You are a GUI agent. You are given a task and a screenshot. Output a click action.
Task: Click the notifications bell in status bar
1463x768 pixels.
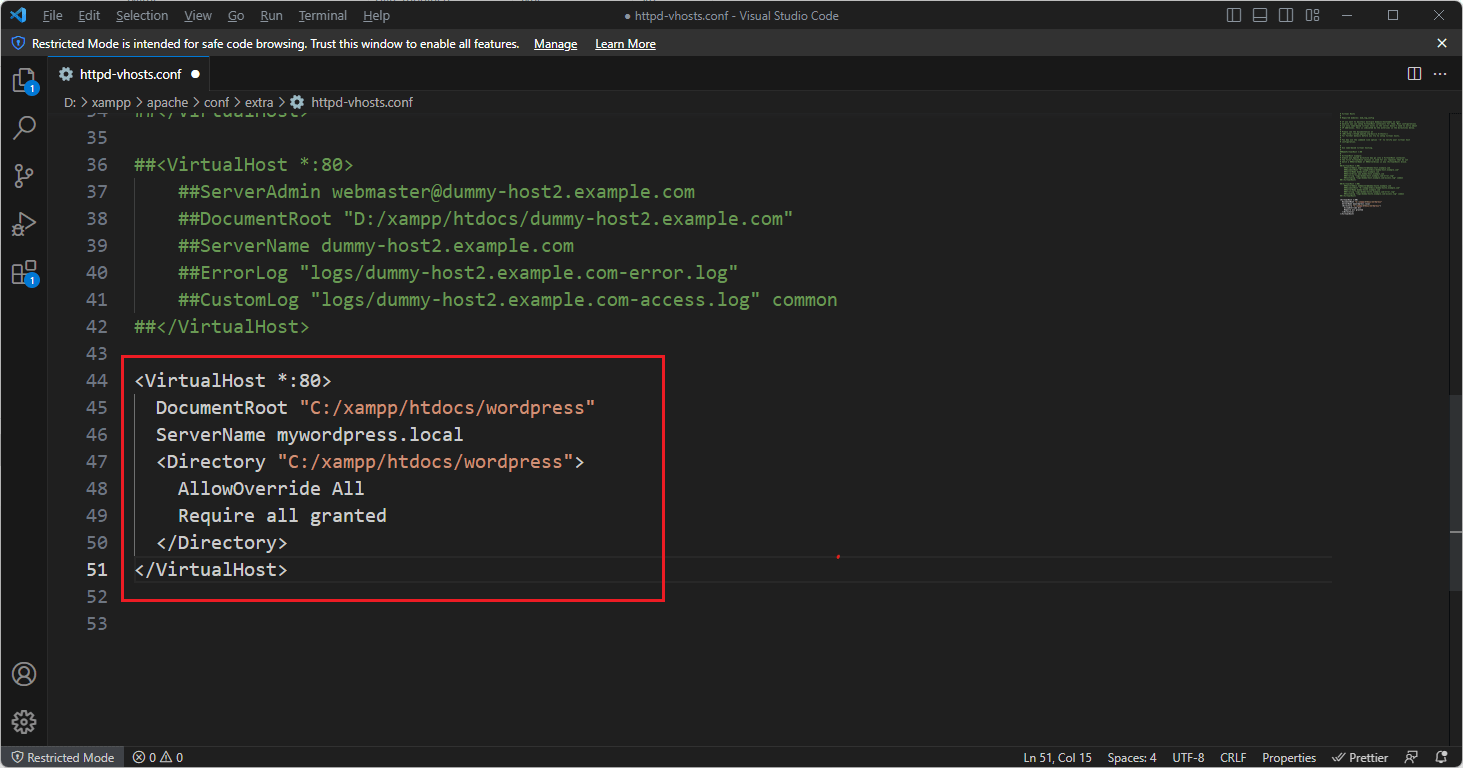click(x=1441, y=757)
